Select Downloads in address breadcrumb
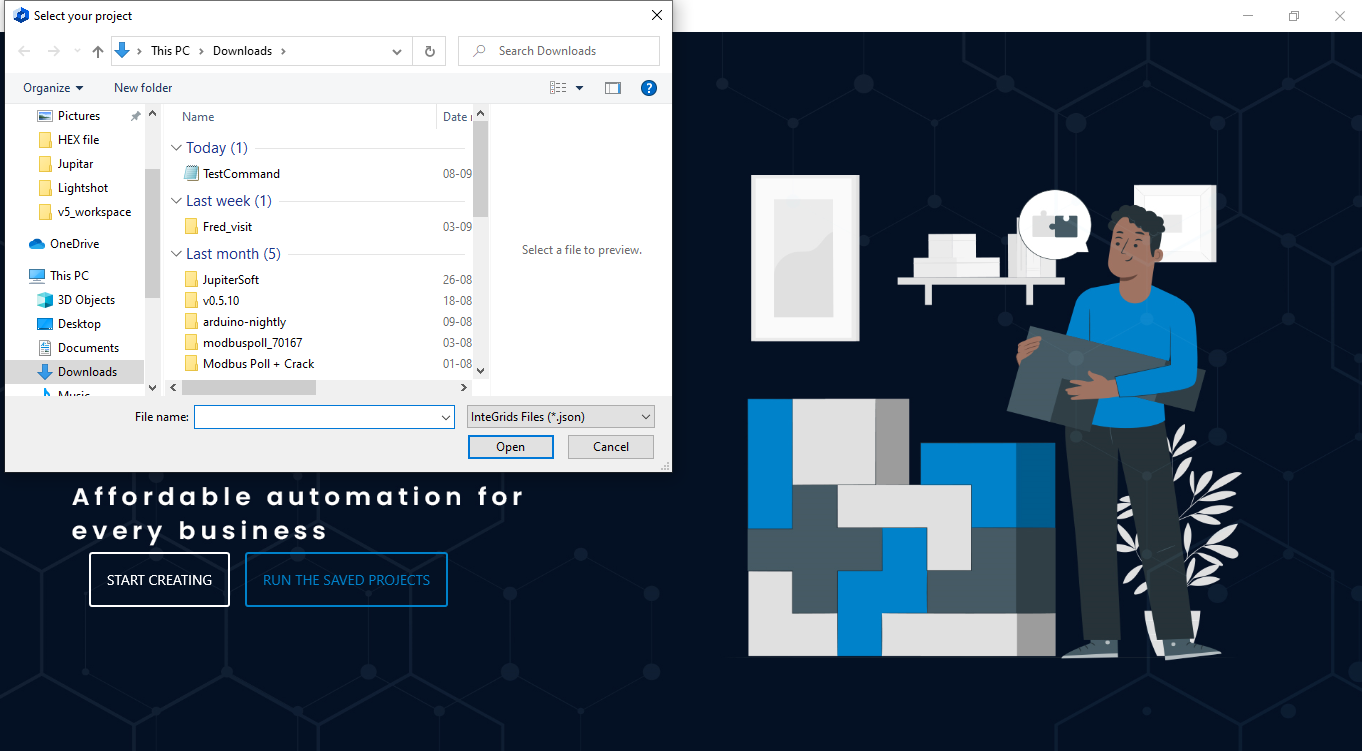 [242, 51]
